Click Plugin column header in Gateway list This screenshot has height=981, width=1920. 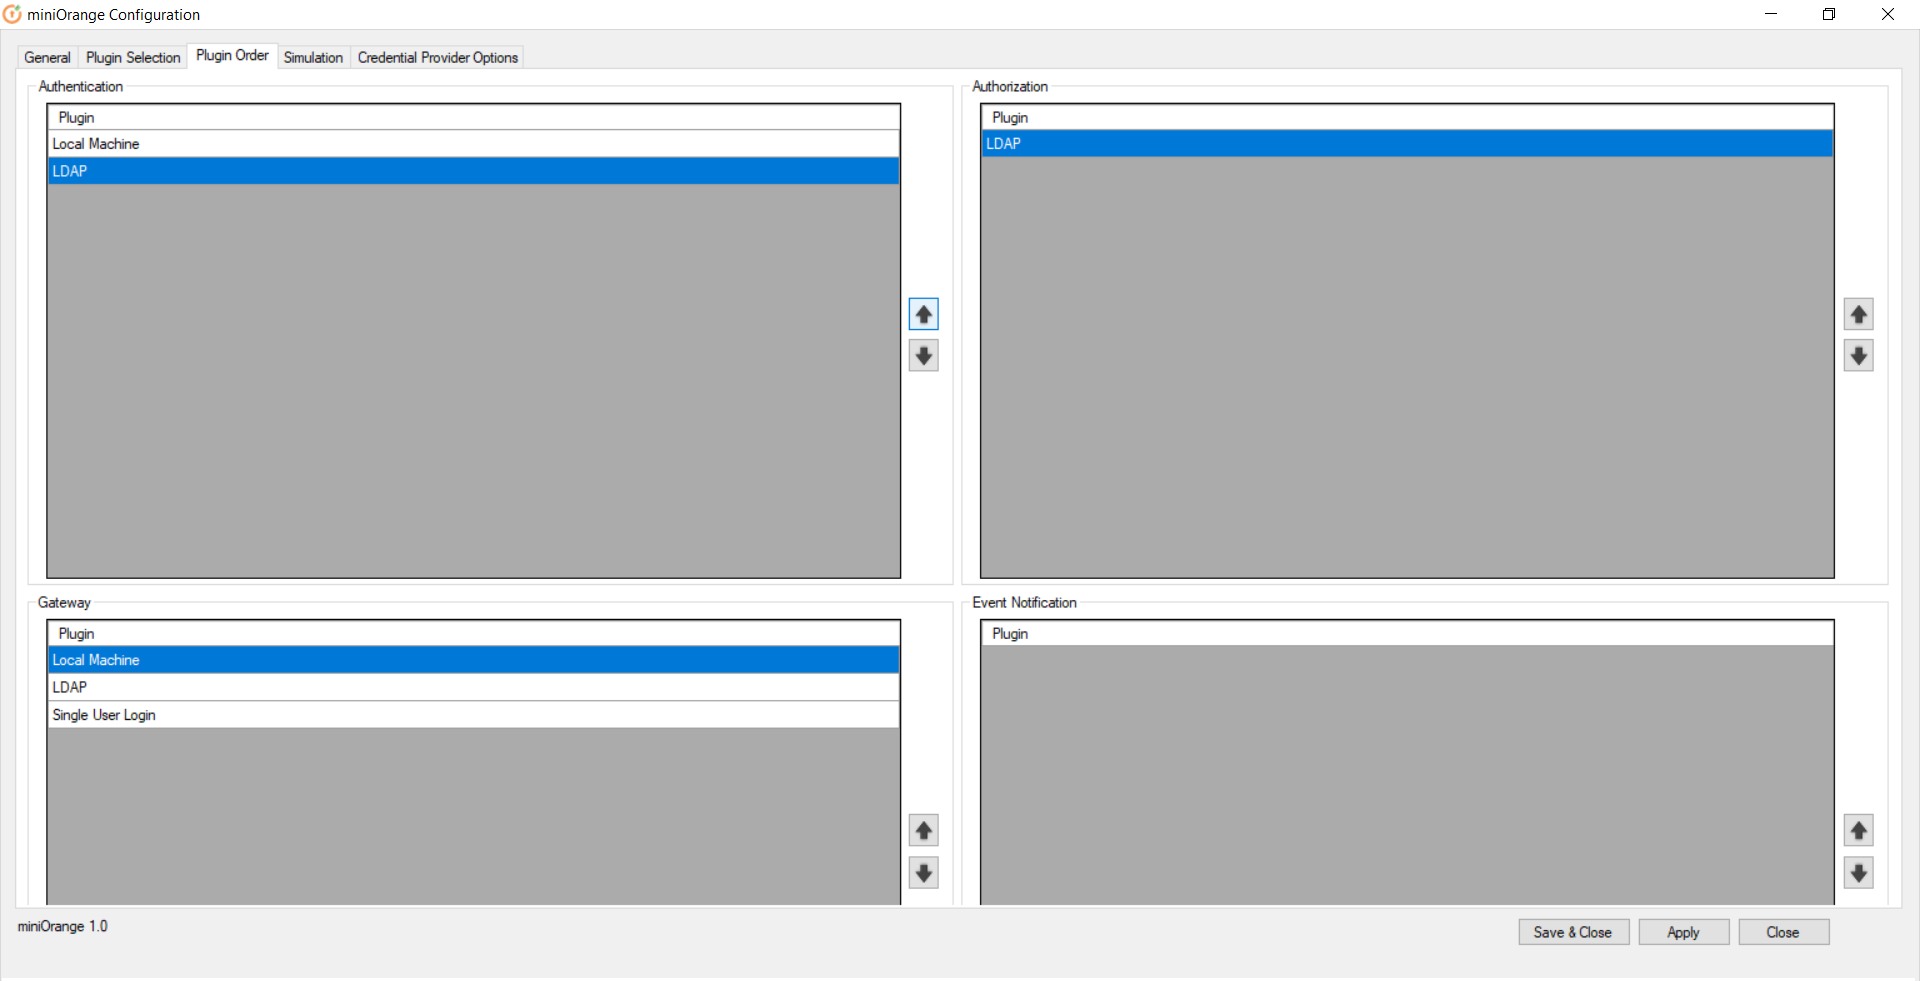point(474,634)
